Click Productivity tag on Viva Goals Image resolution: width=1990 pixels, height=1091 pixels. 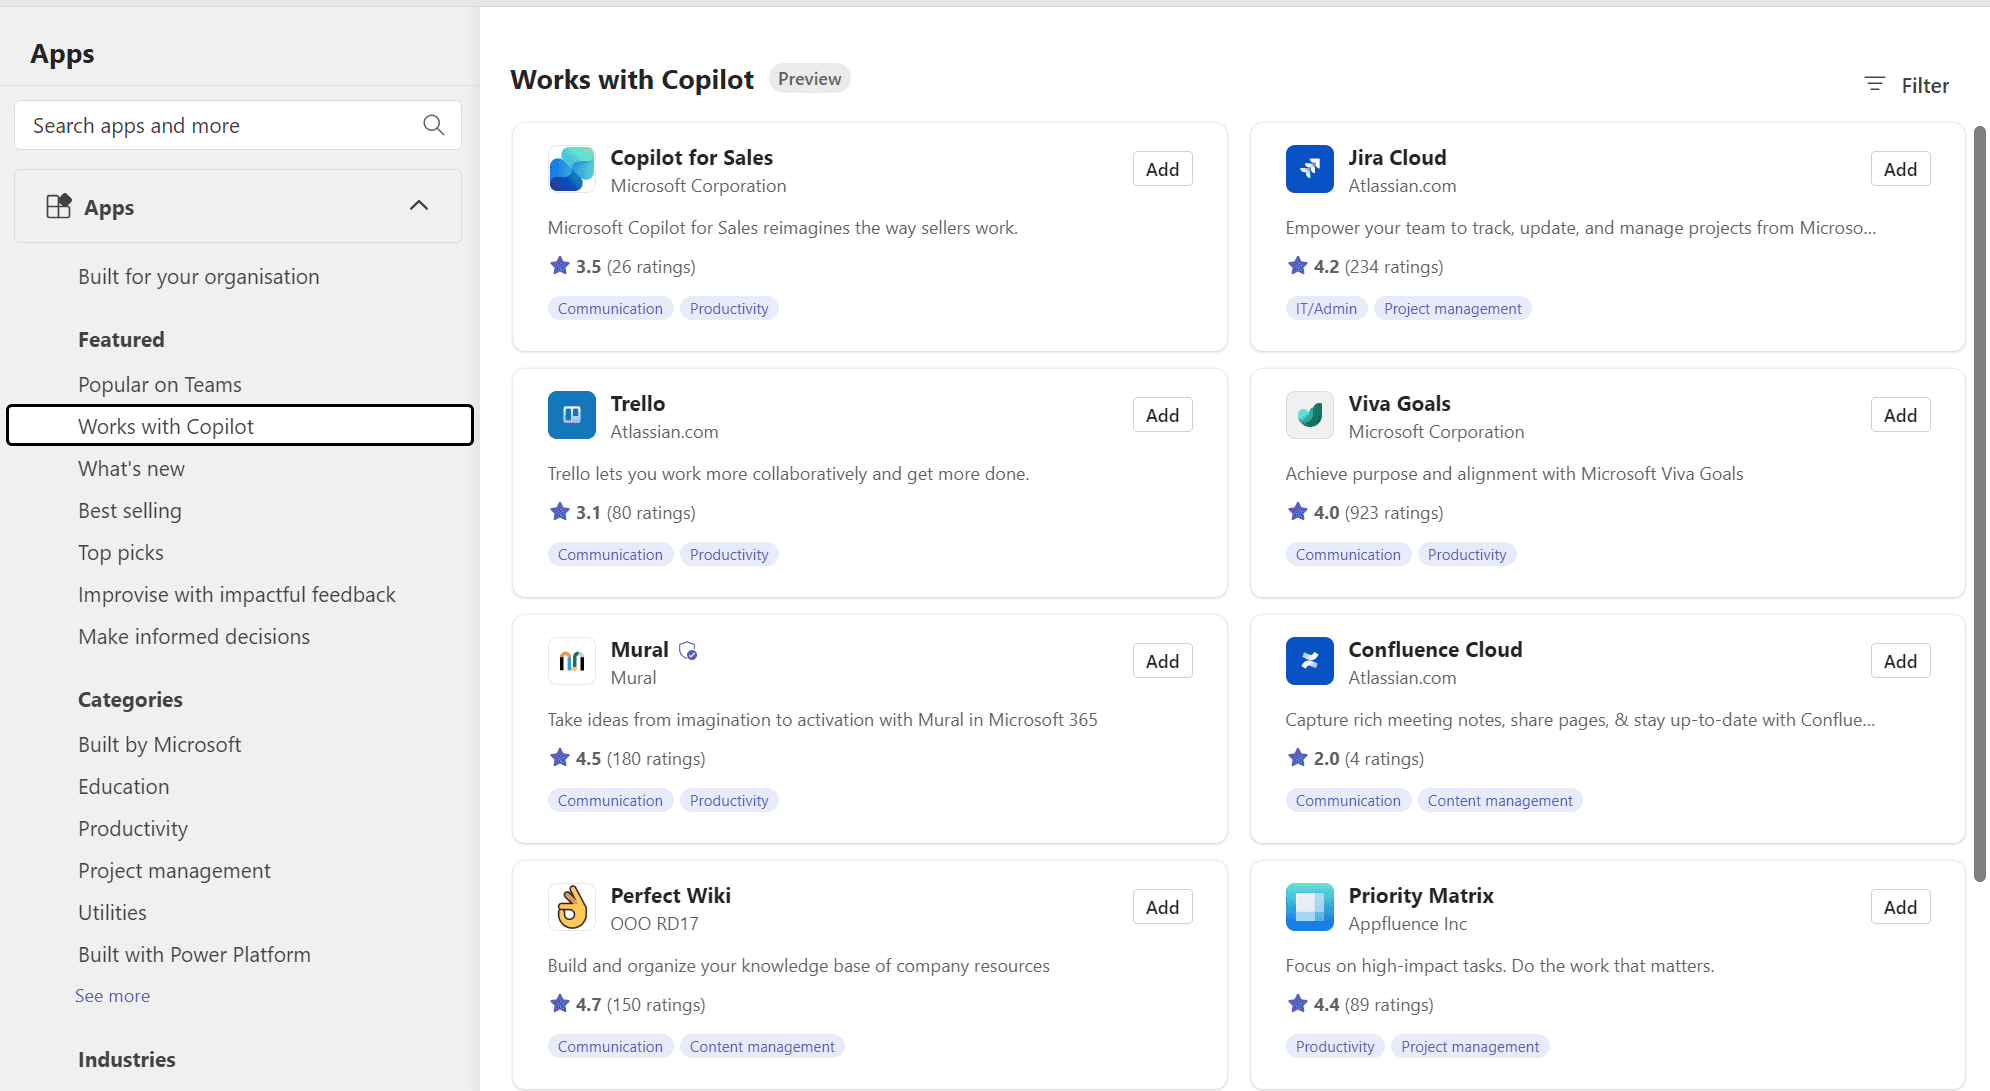click(1467, 555)
